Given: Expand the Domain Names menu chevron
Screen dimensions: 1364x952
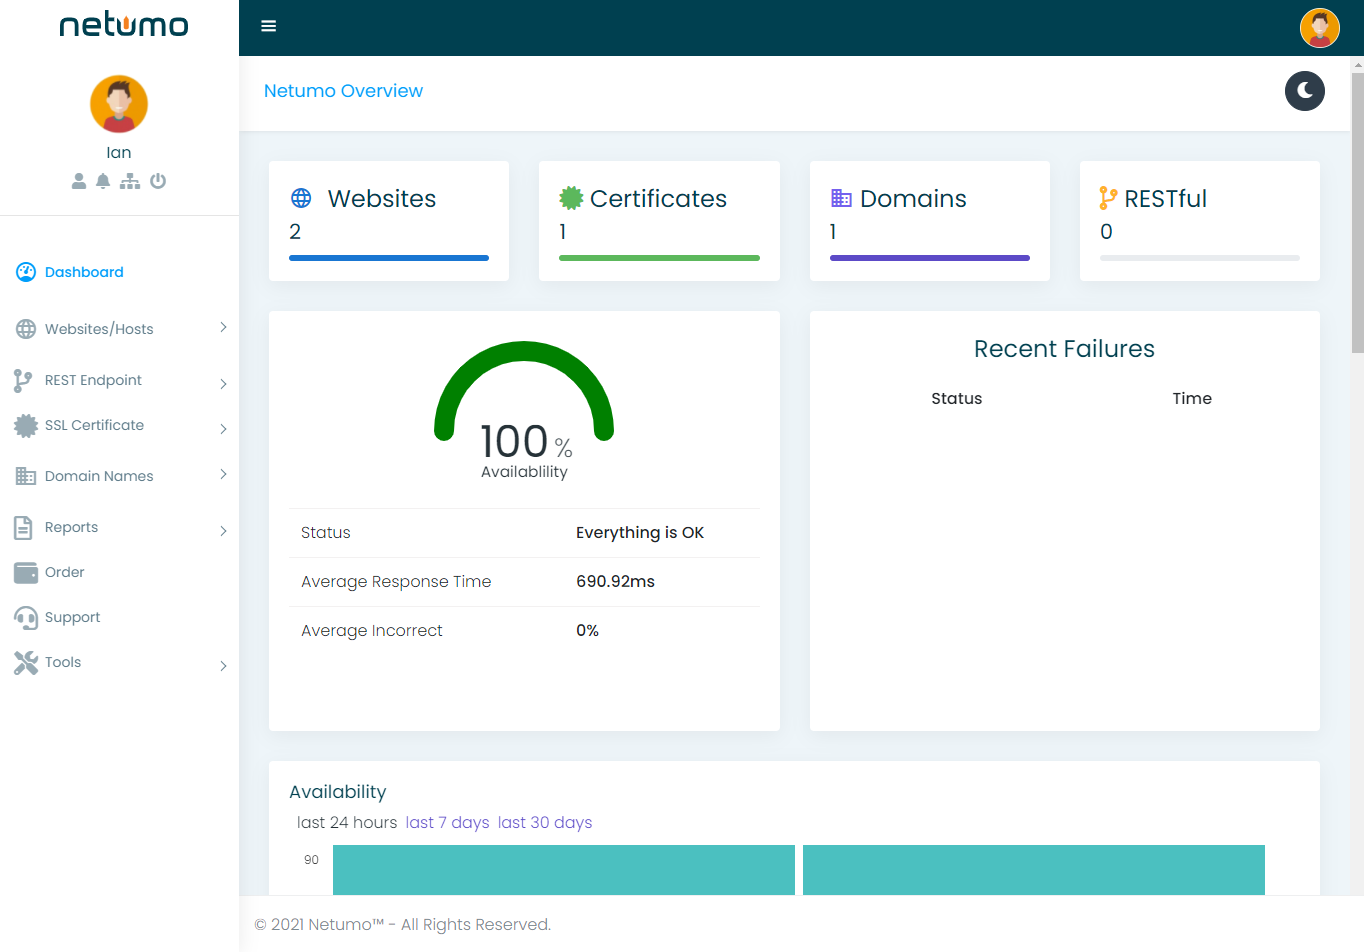Looking at the screenshot, I should [x=223, y=474].
